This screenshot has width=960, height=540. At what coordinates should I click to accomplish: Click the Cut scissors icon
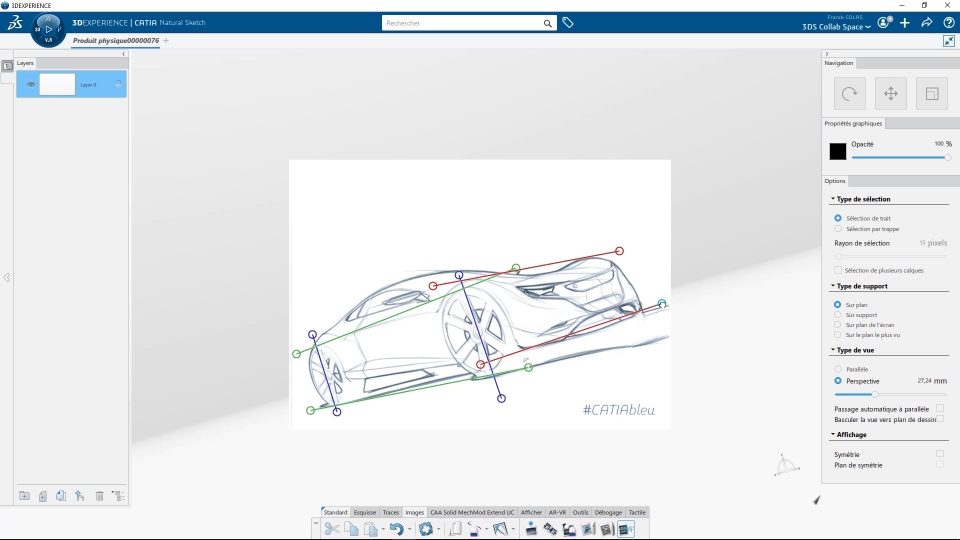(332, 528)
